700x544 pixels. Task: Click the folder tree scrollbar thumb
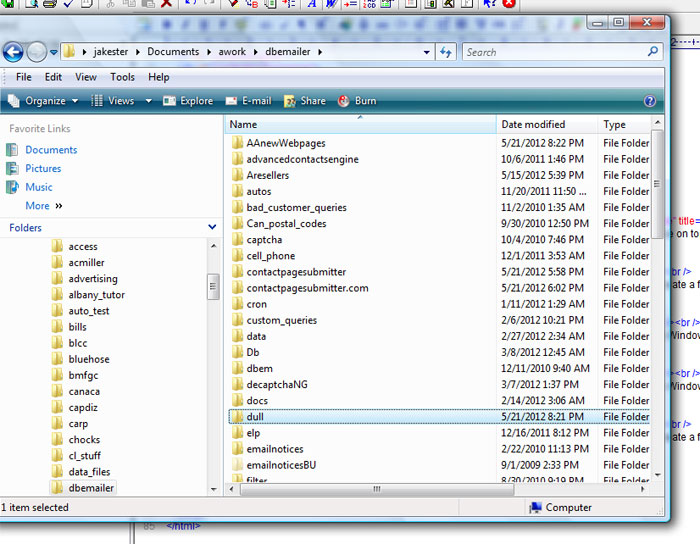tap(213, 287)
